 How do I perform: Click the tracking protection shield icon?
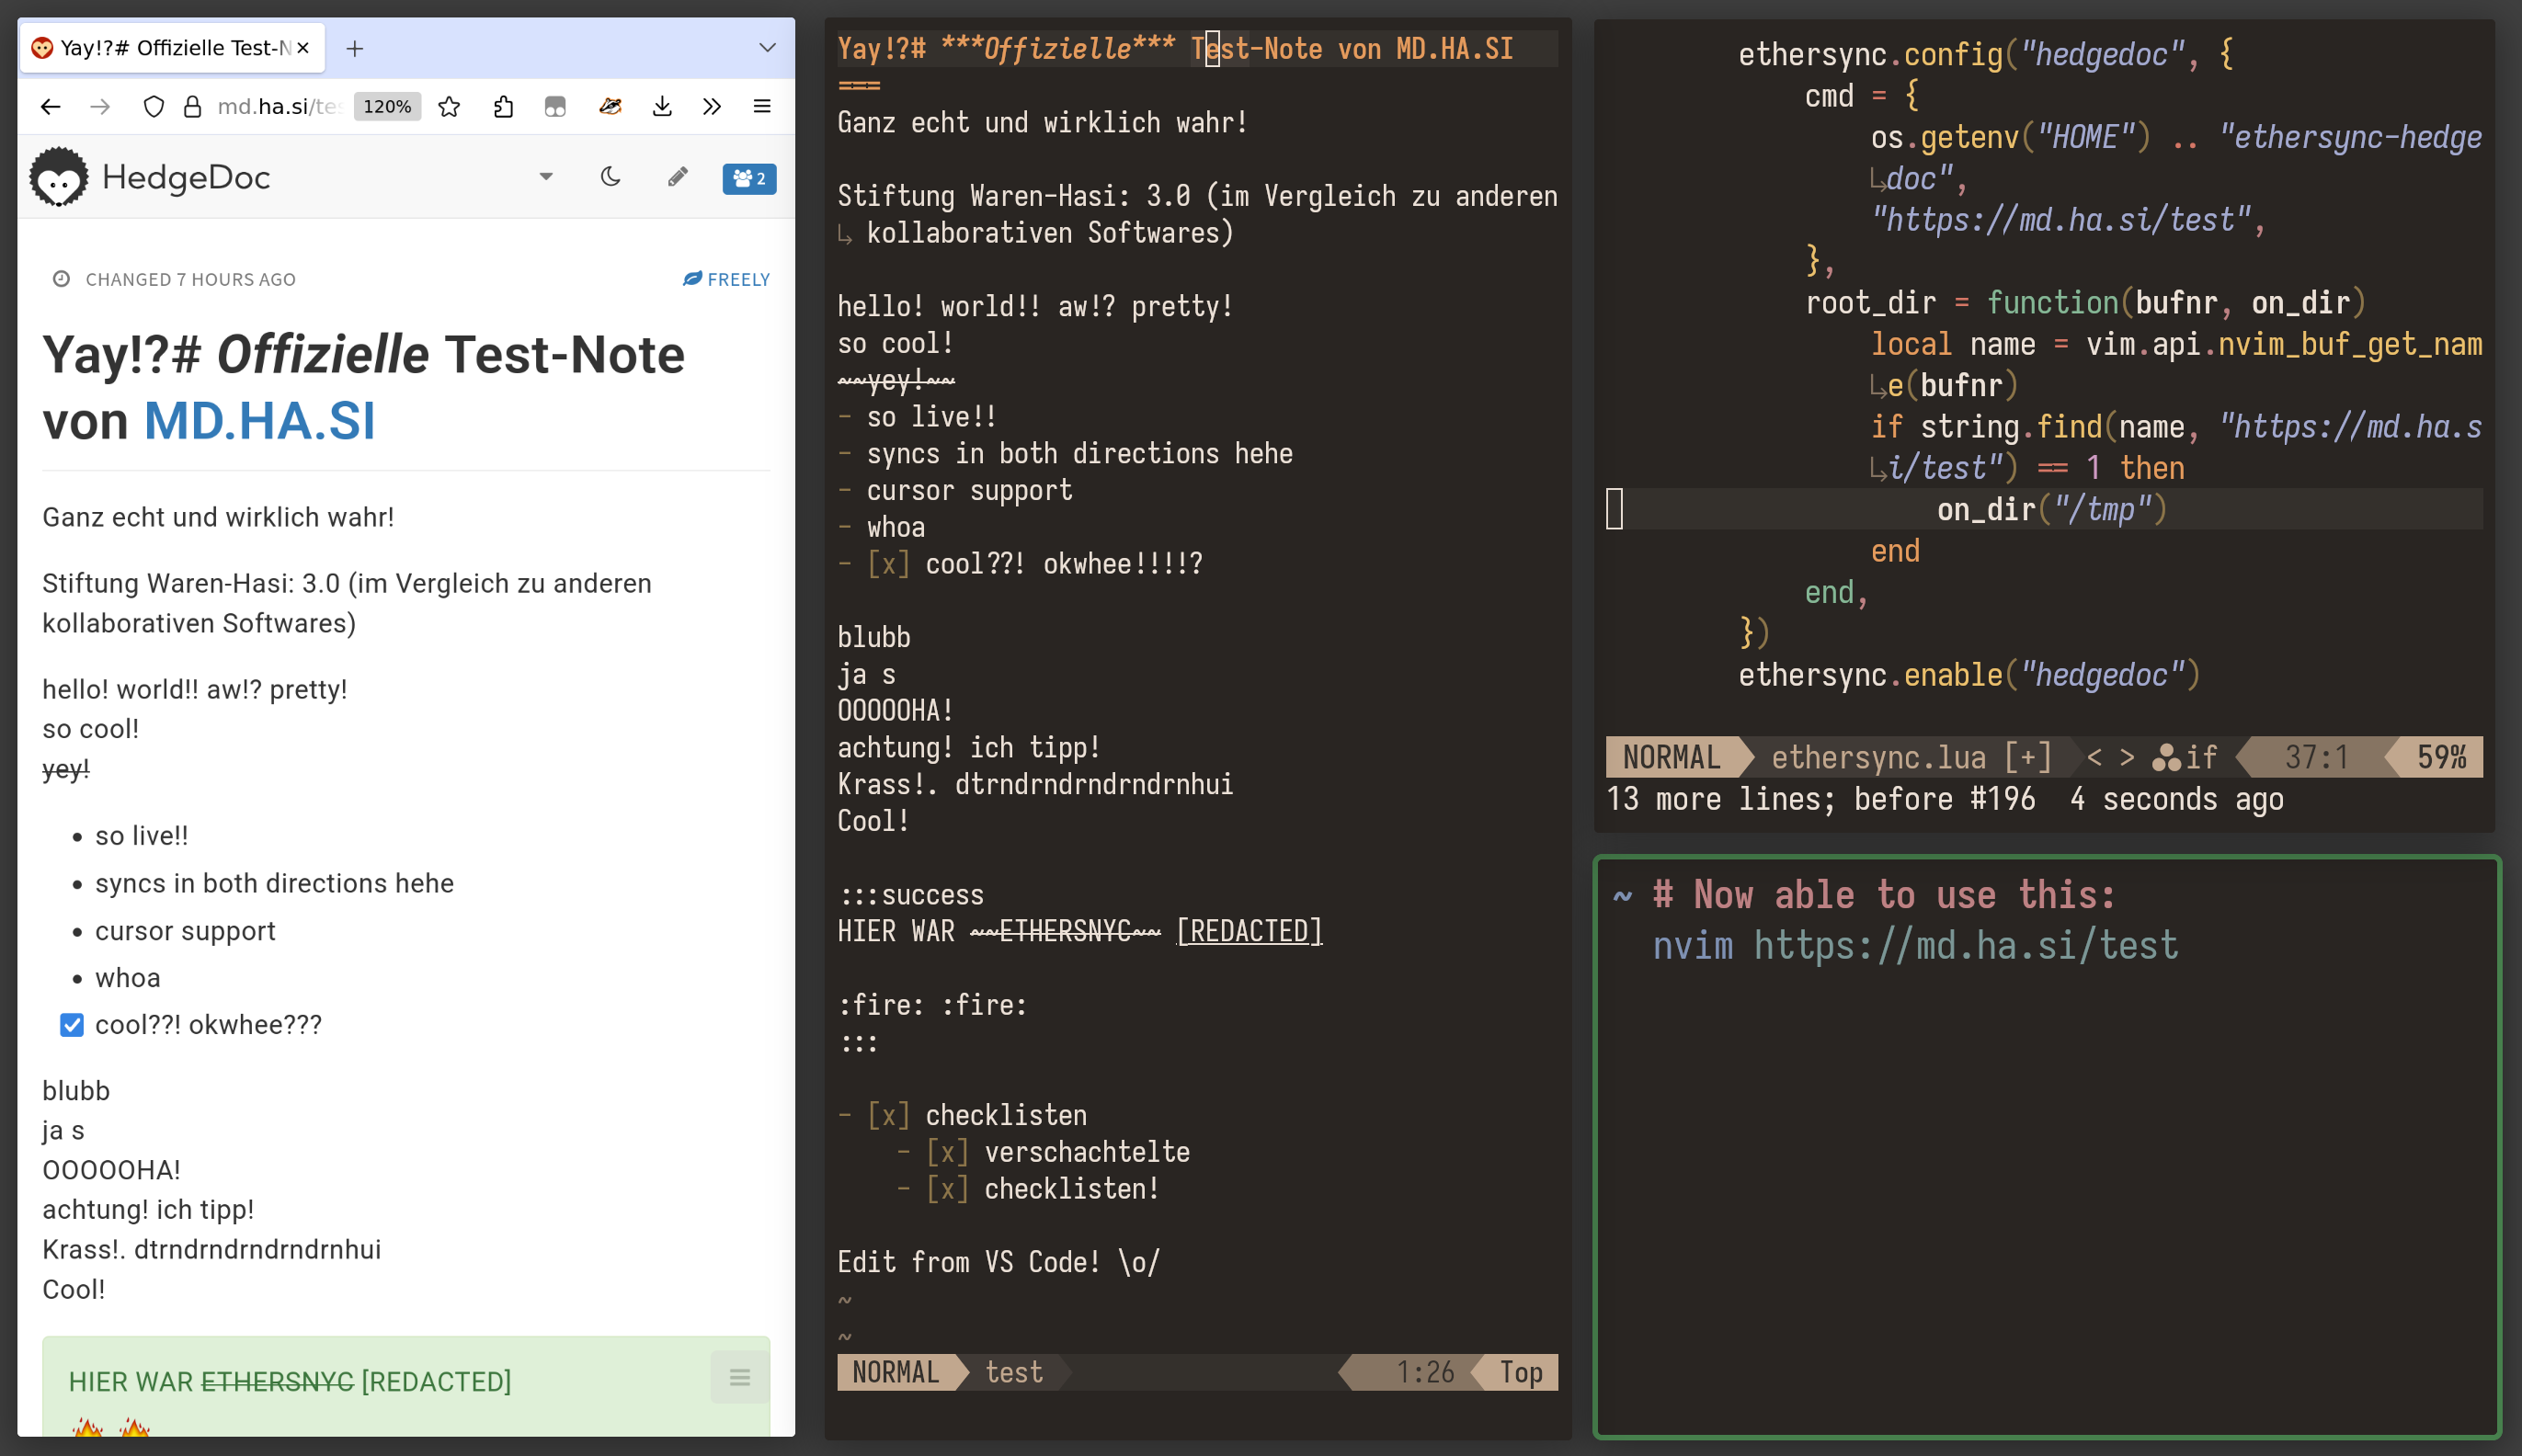pyautogui.click(x=153, y=106)
